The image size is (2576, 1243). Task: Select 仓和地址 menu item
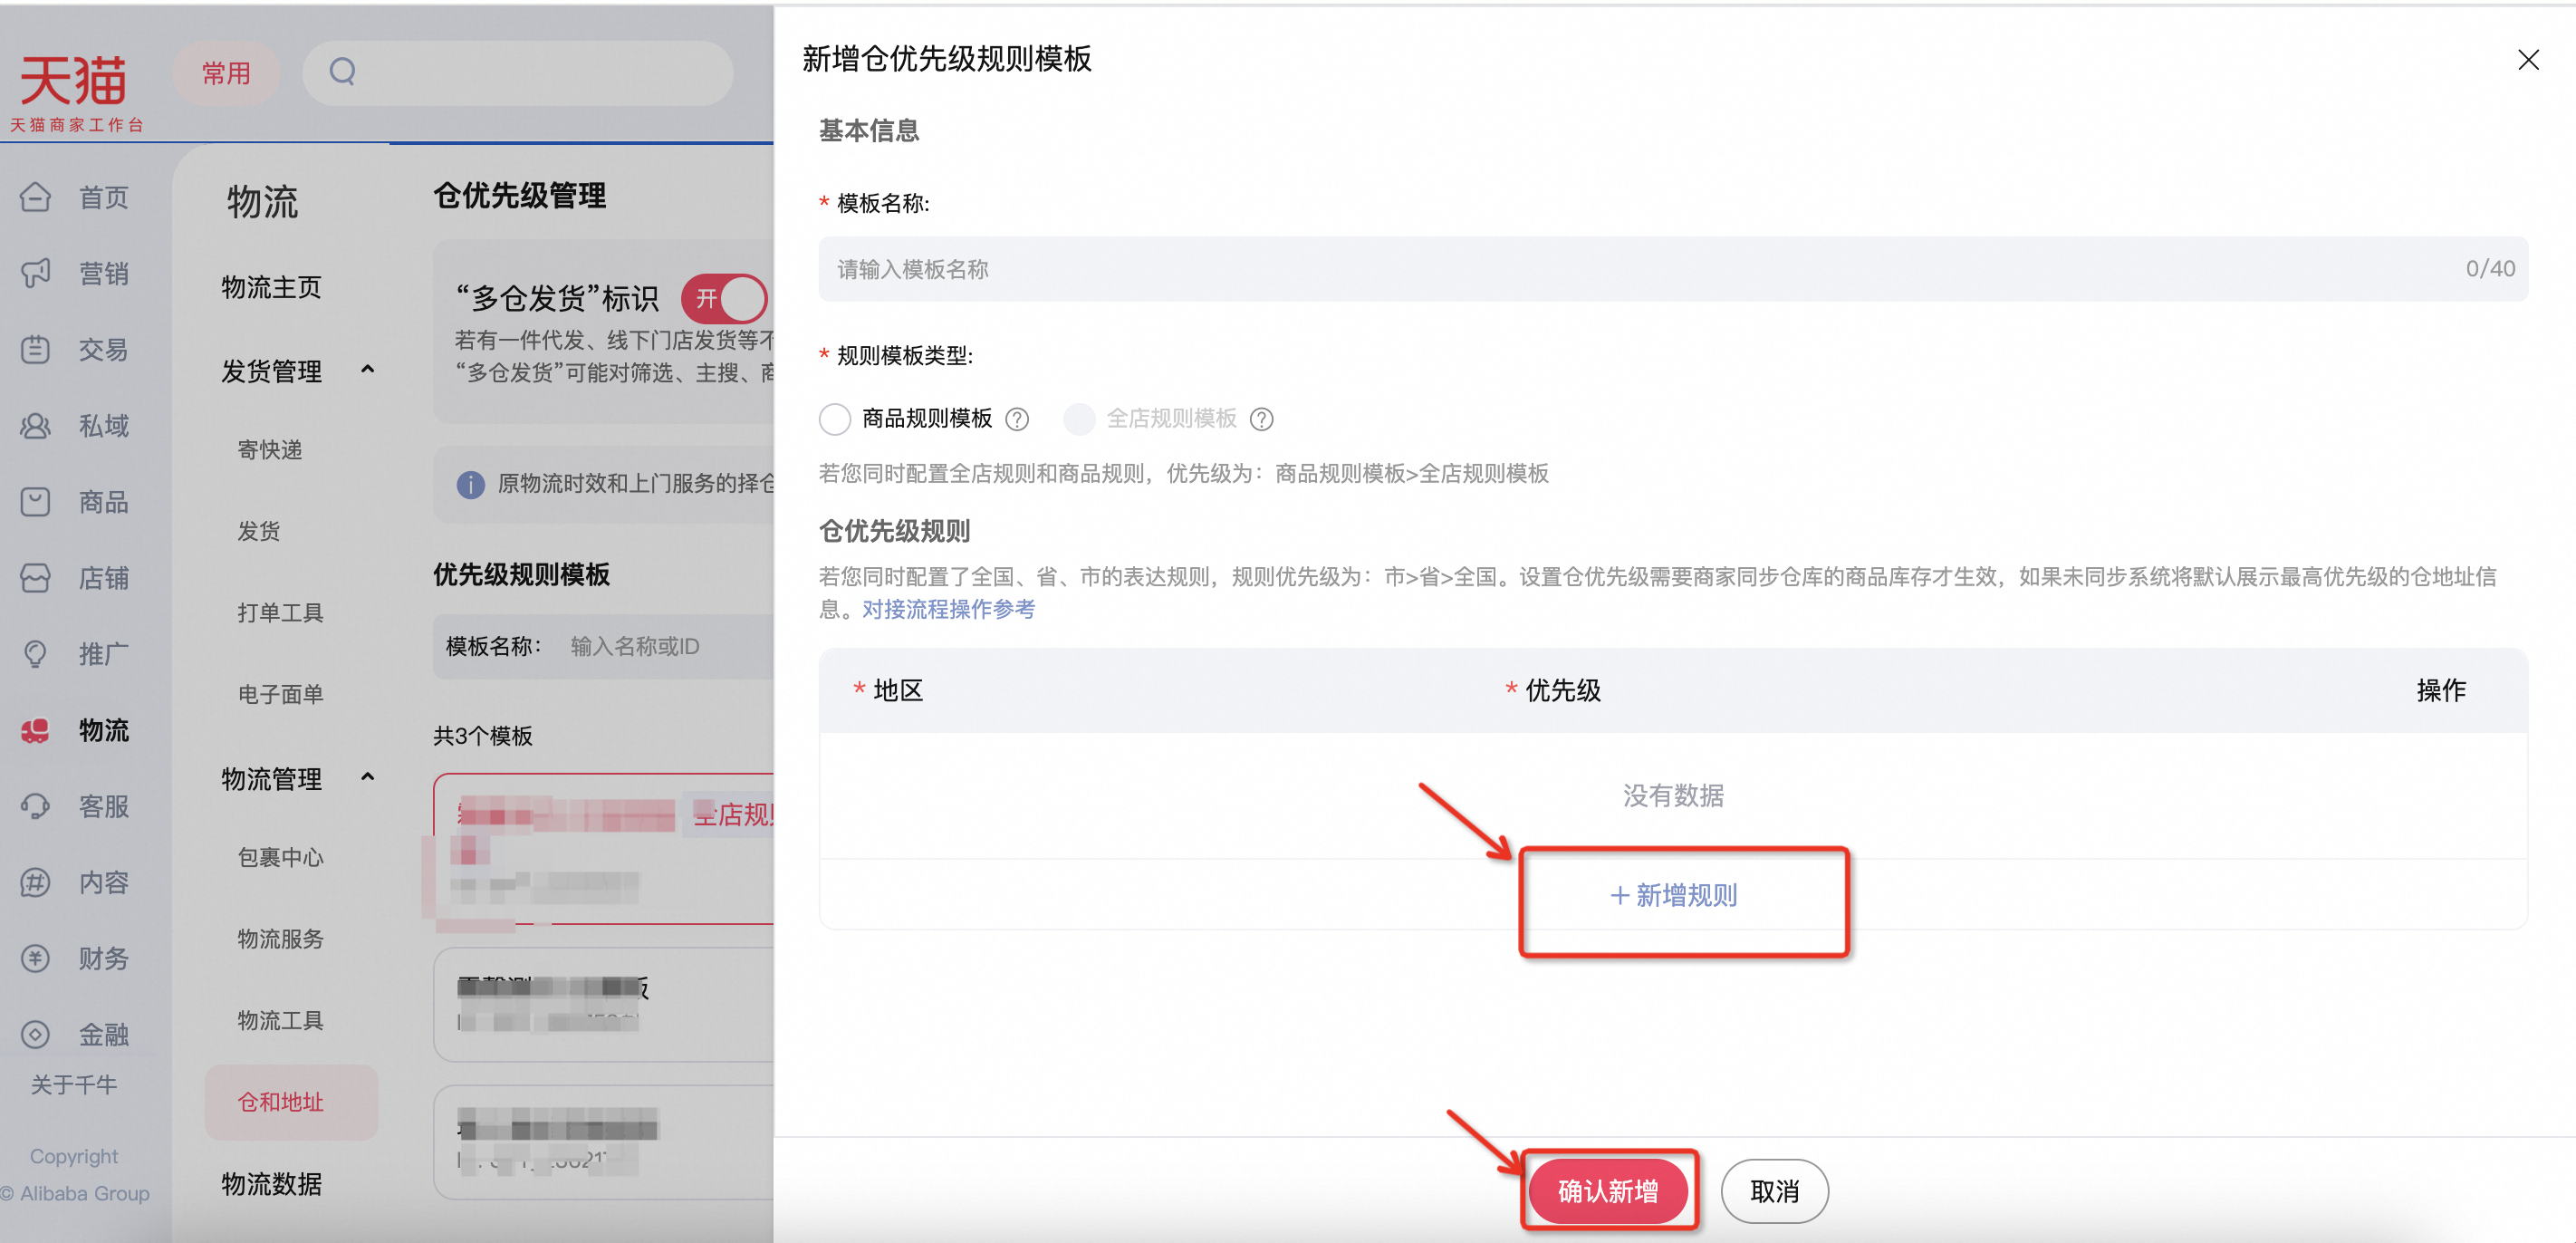coord(291,1102)
